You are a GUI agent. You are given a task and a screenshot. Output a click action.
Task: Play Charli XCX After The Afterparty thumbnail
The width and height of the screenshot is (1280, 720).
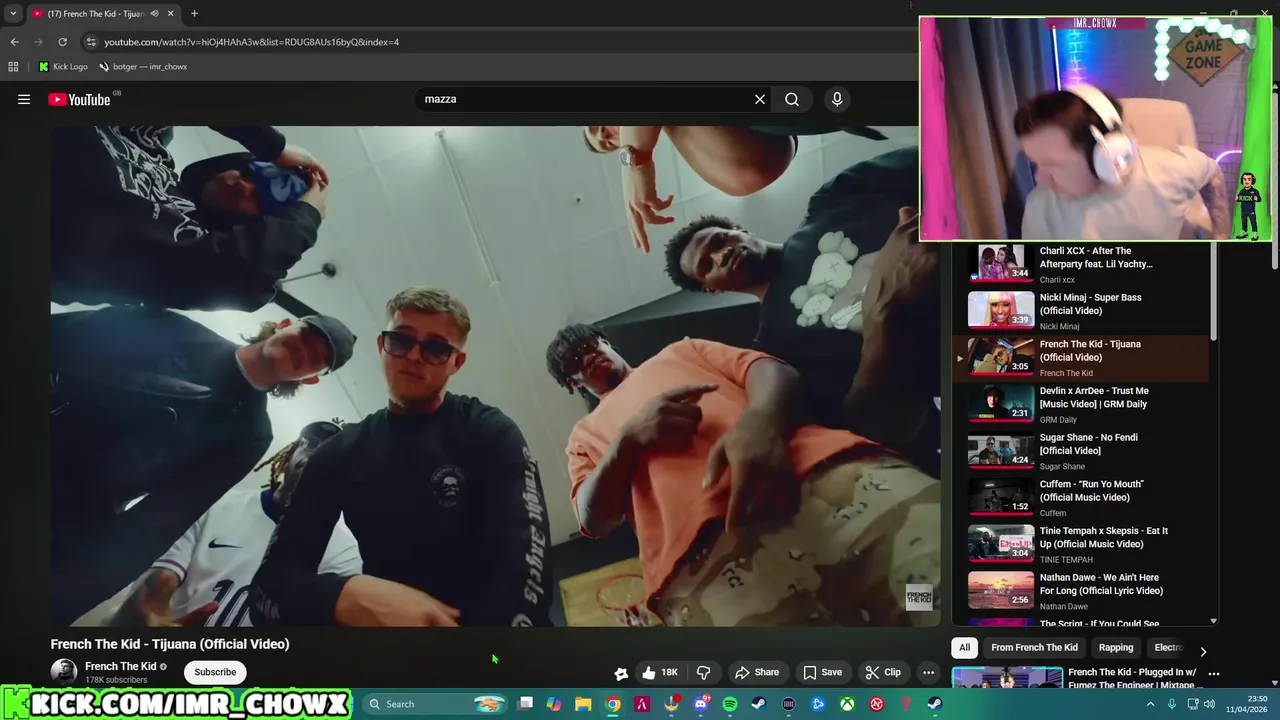(x=1001, y=263)
